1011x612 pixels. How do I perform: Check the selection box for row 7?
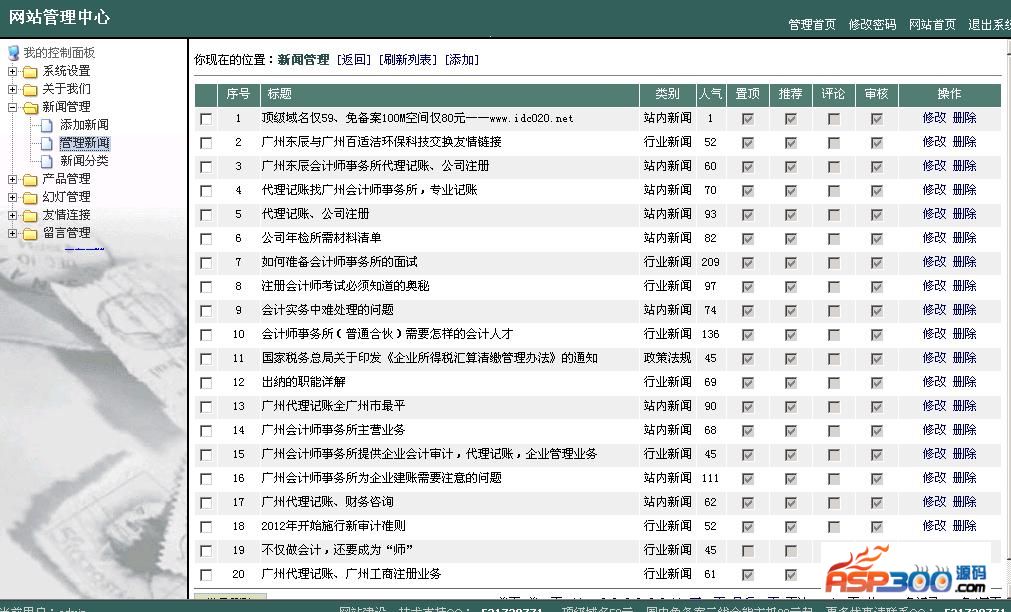point(206,263)
